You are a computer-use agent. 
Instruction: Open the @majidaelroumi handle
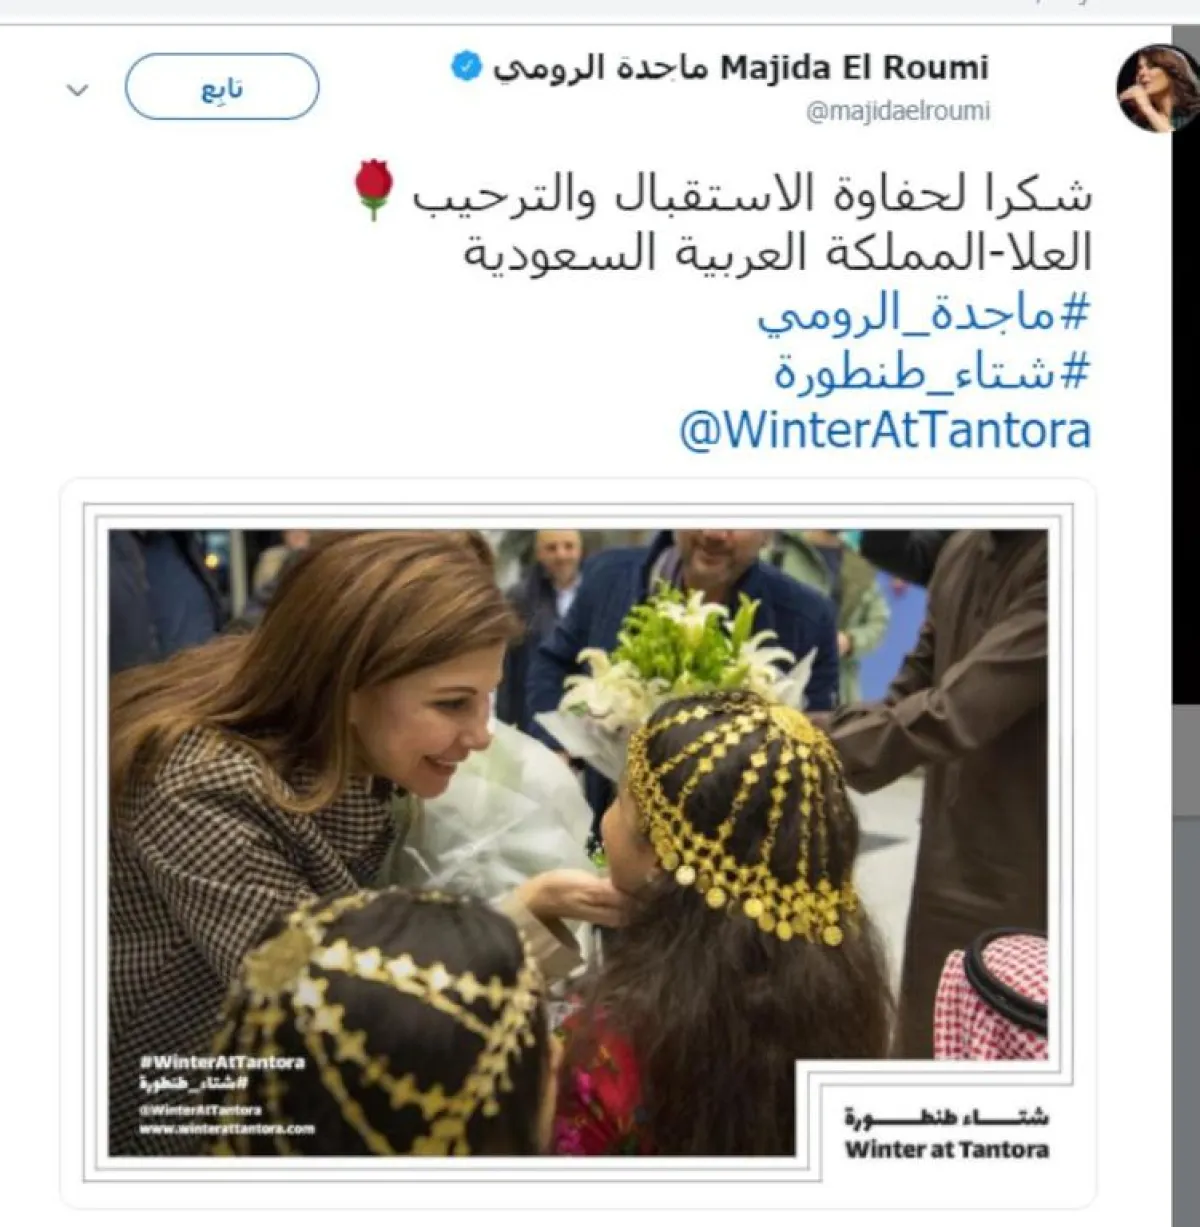(x=898, y=111)
